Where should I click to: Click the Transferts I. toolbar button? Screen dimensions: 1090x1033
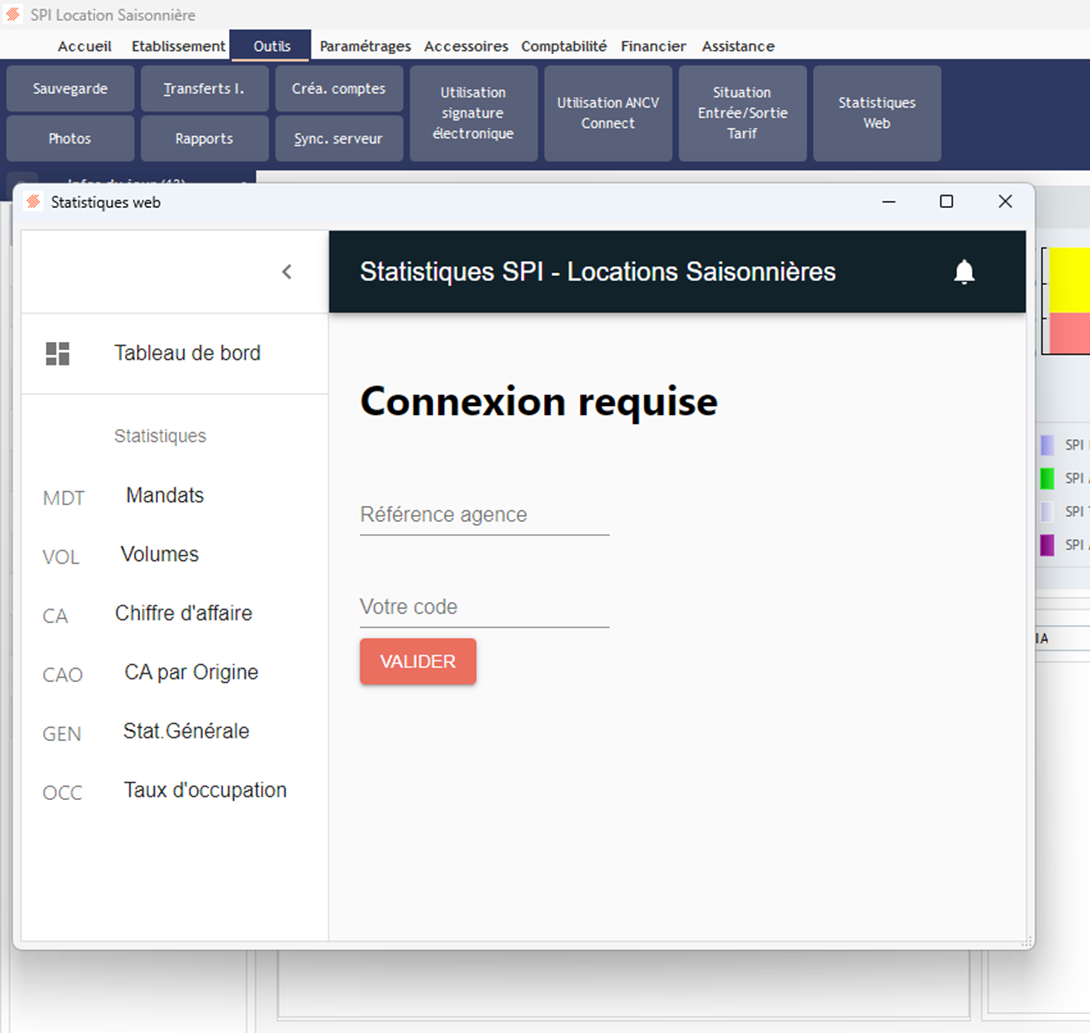pyautogui.click(x=204, y=89)
